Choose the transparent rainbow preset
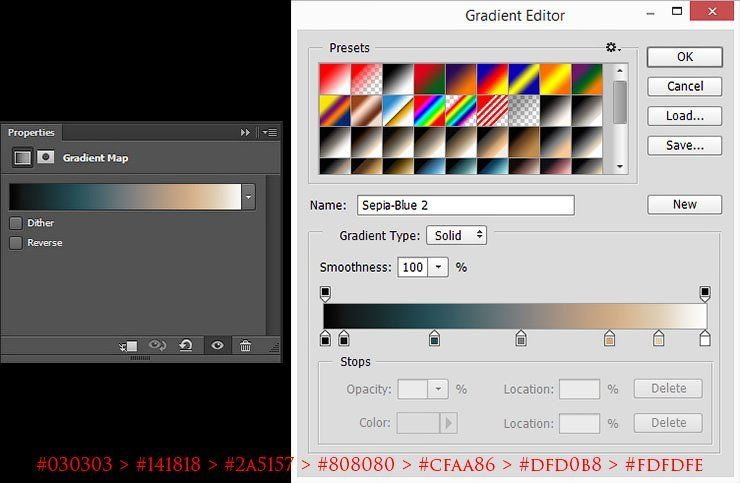740x483 pixels. (461, 110)
